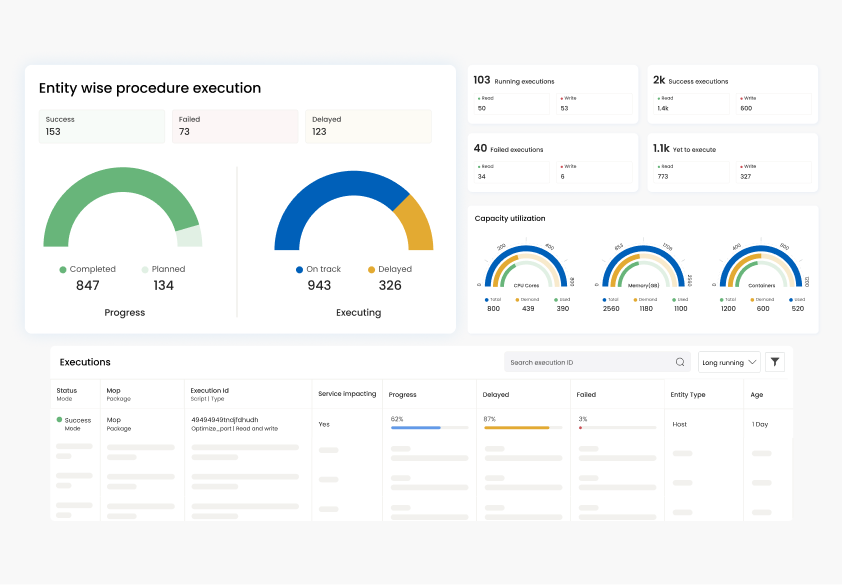Sort by the Status column header
Image resolution: width=842 pixels, height=585 pixels.
[67, 391]
